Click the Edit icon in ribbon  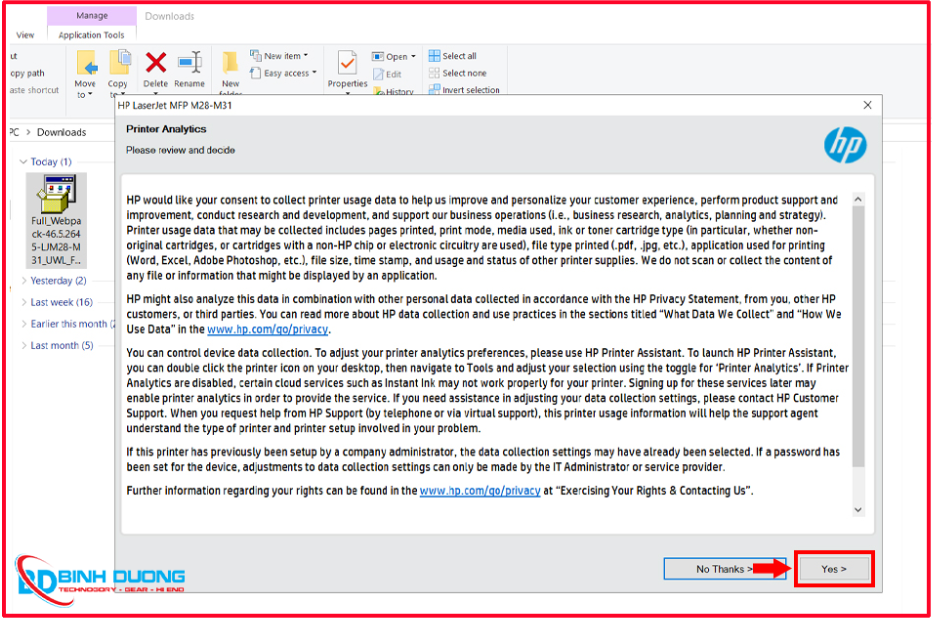379,74
